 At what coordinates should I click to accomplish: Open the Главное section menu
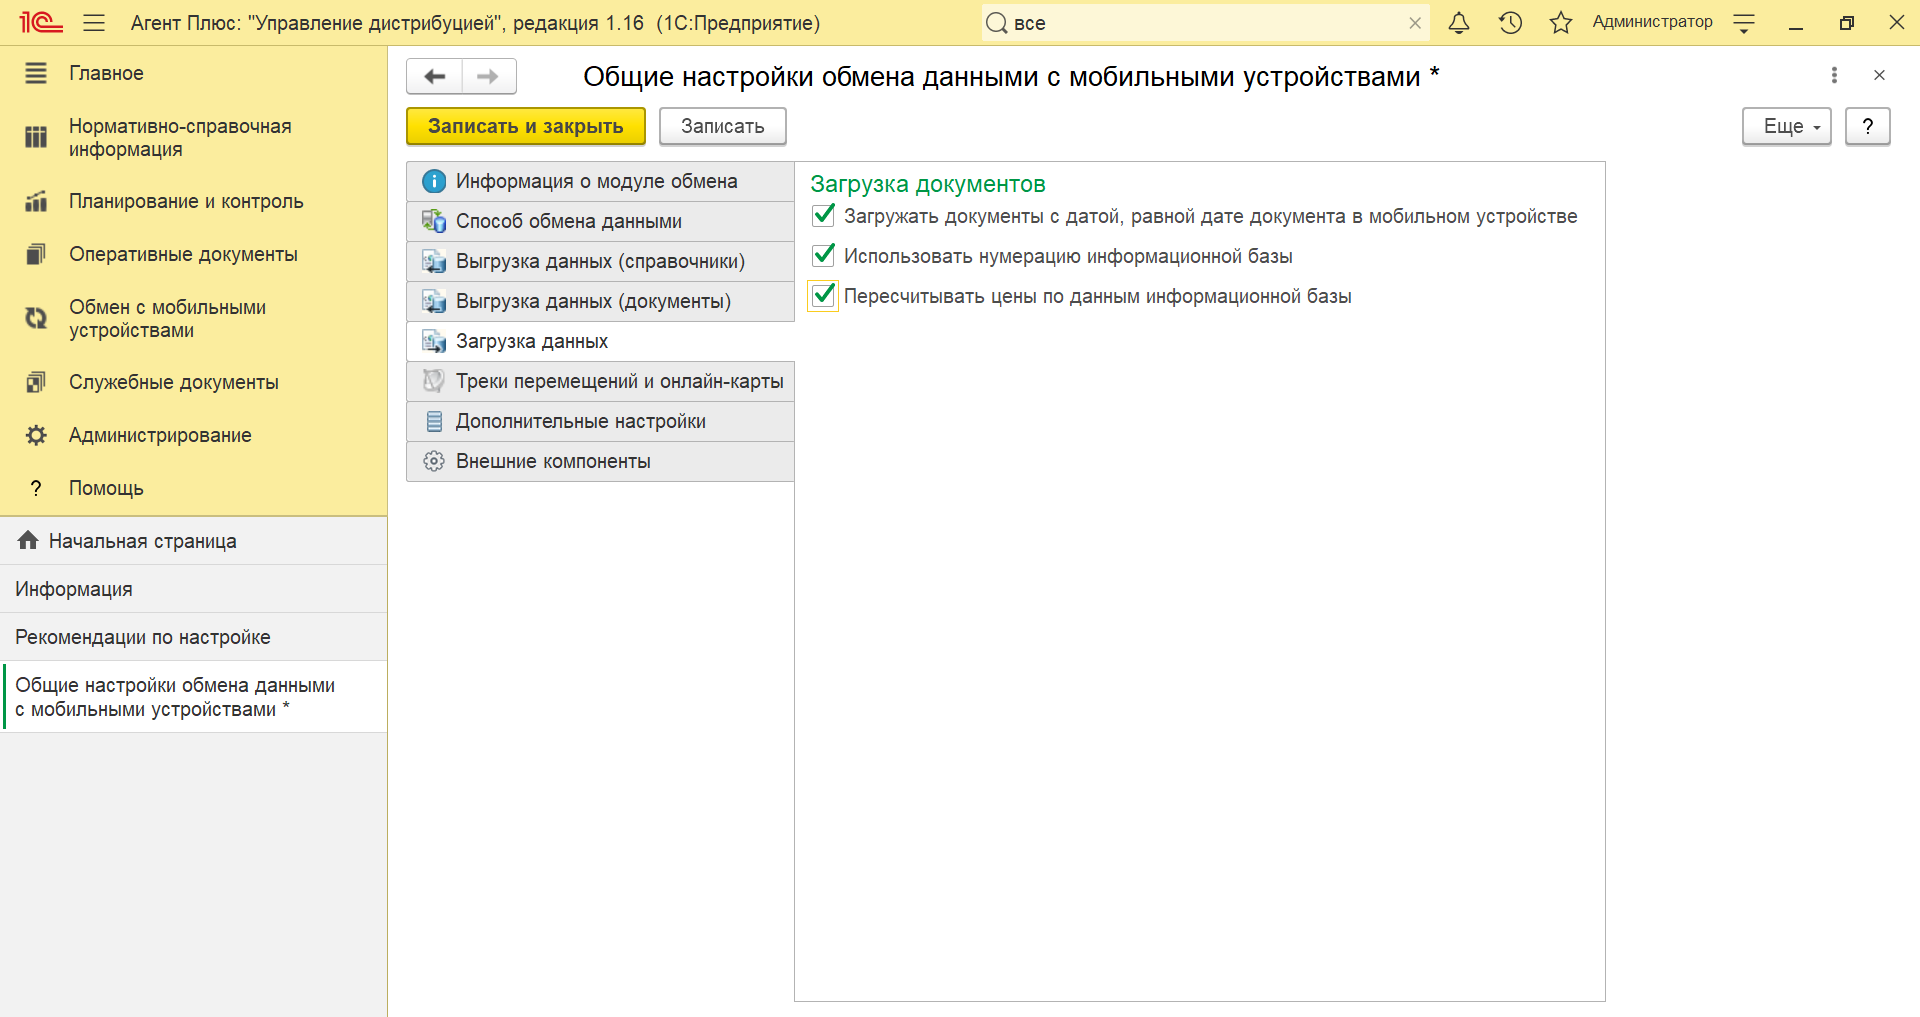click(x=106, y=73)
